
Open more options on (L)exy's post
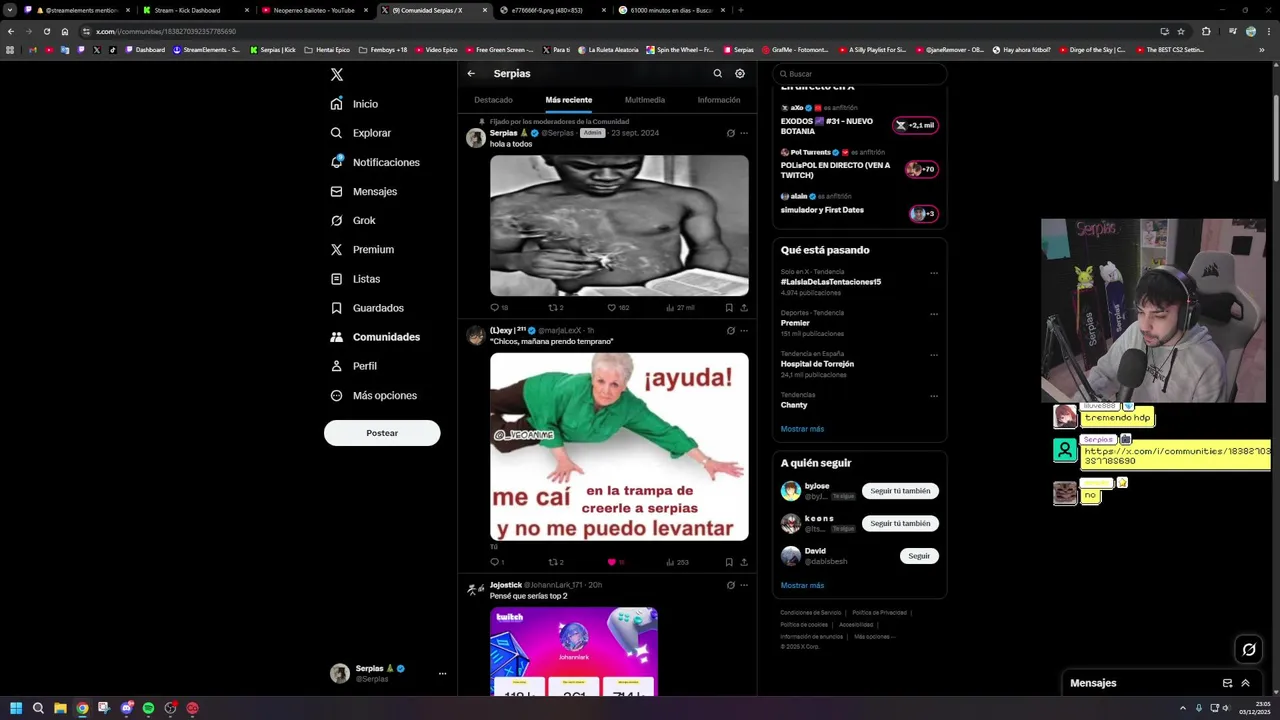pos(744,330)
